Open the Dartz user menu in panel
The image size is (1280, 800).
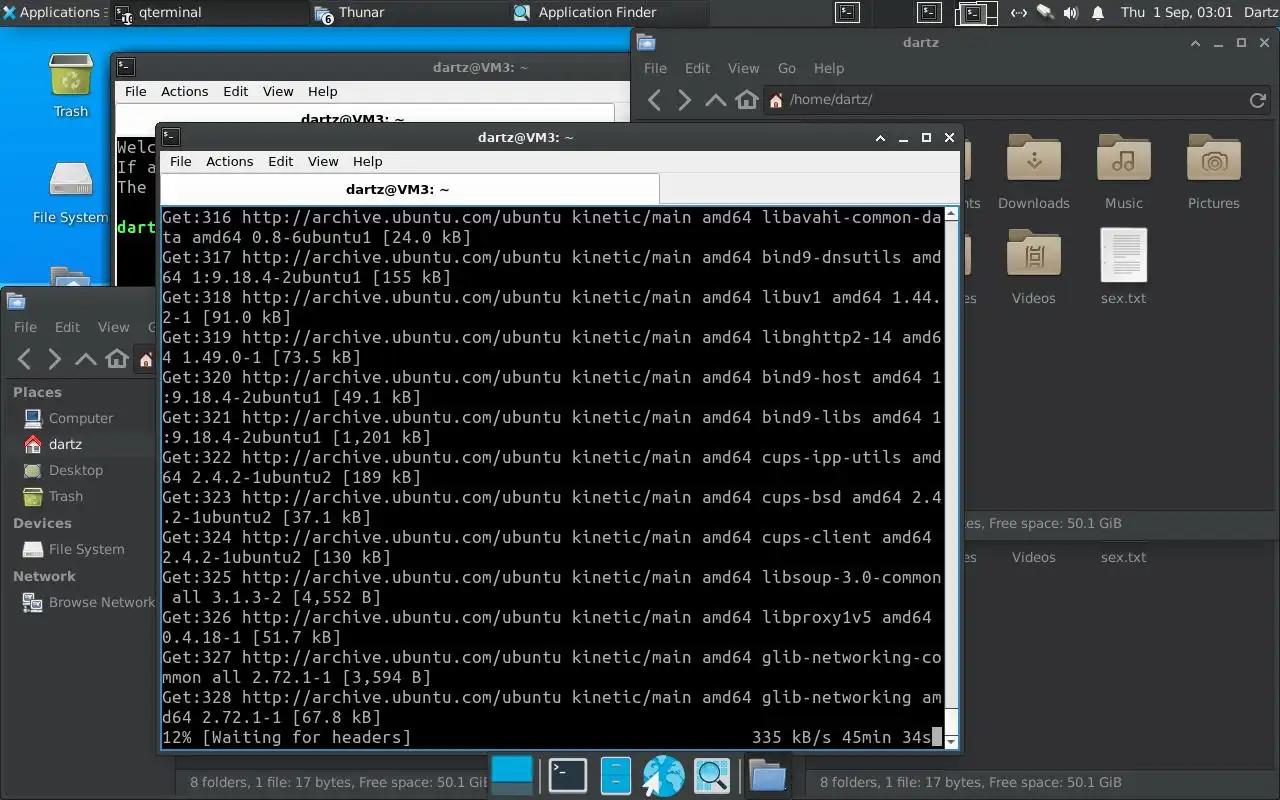click(1260, 13)
